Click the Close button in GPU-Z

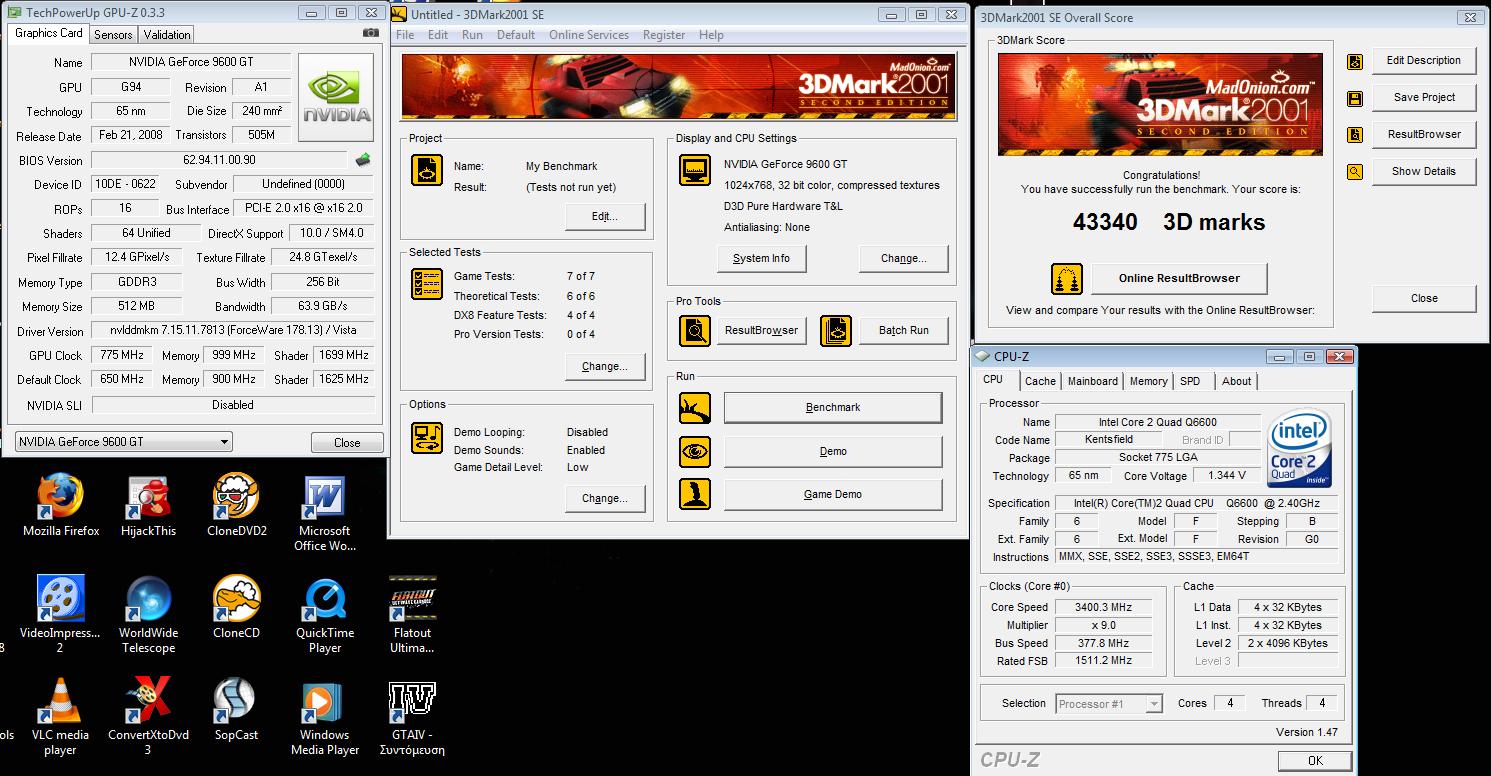point(347,443)
